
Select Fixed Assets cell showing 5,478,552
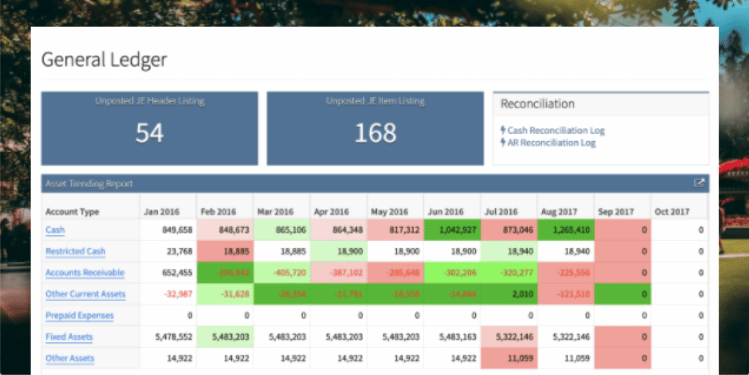pyautogui.click(x=168, y=337)
